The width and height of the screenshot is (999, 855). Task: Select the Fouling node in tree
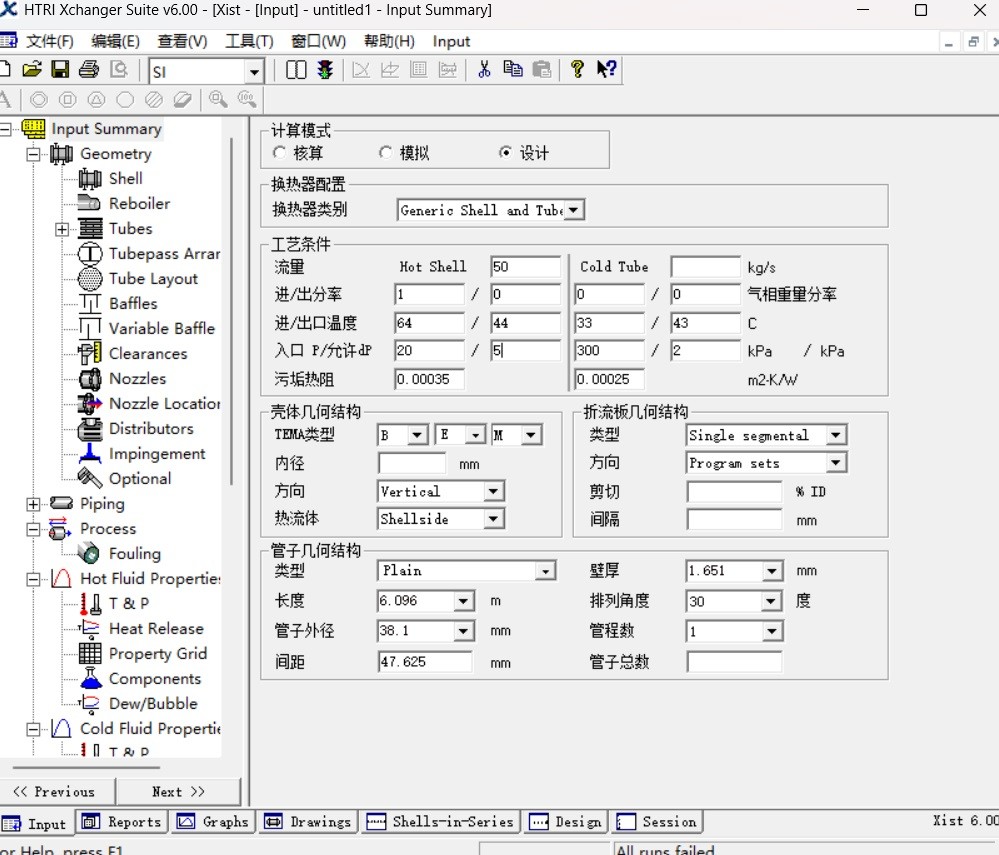pyautogui.click(x=134, y=553)
